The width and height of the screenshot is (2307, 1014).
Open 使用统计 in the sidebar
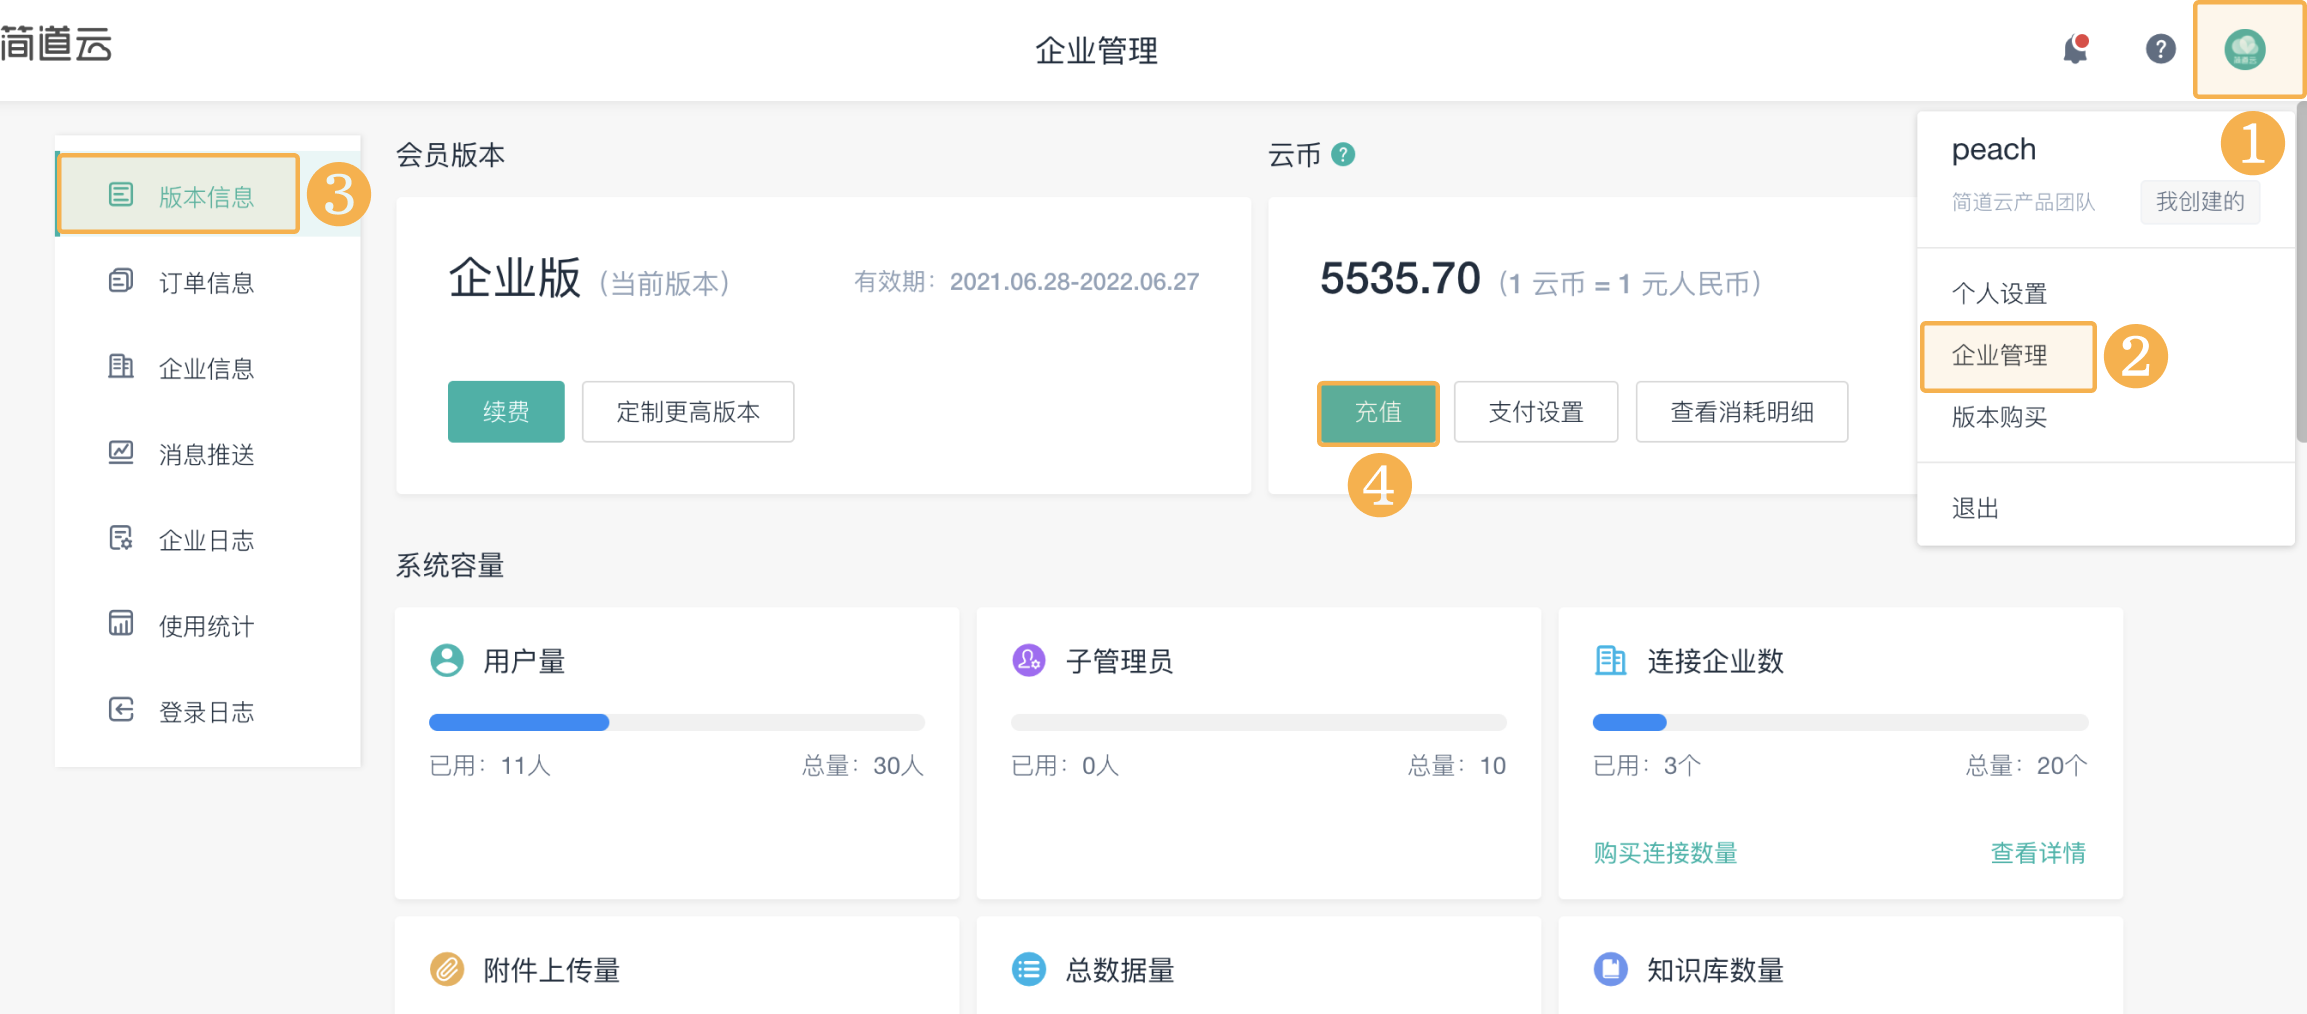click(207, 627)
